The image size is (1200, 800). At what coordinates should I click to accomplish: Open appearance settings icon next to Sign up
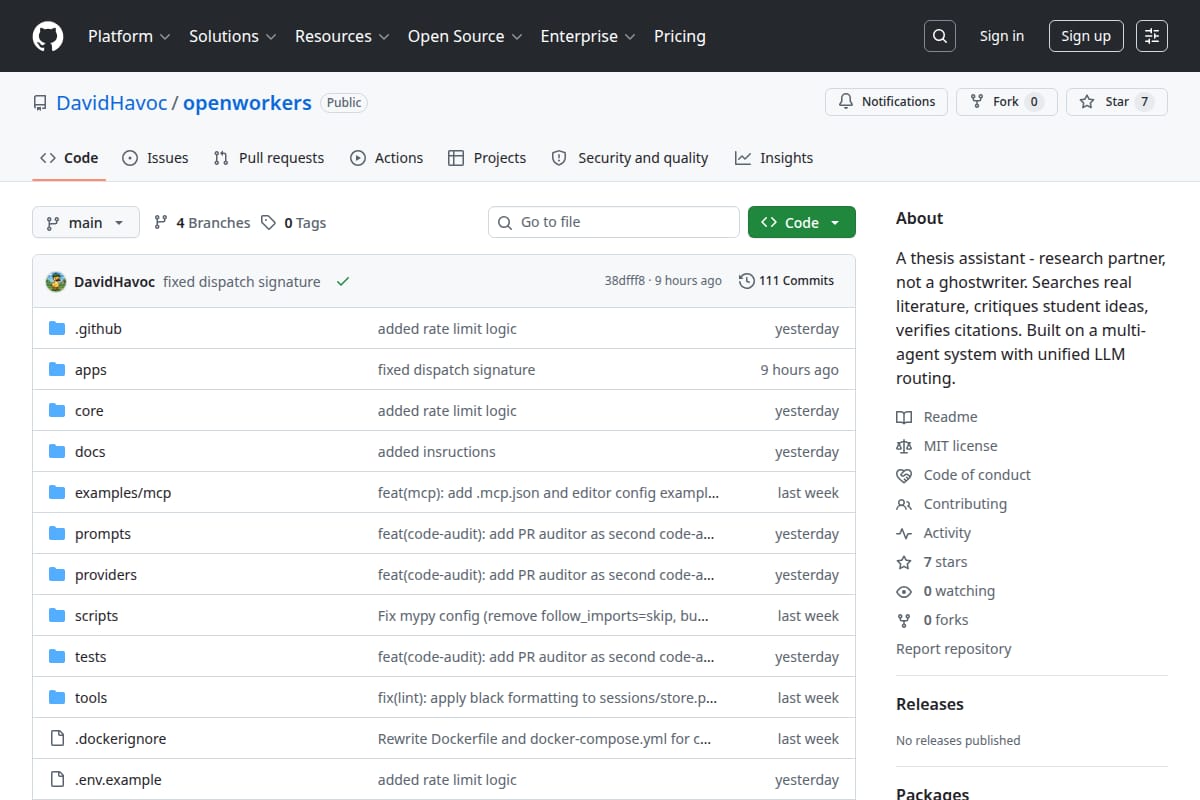(x=1152, y=36)
